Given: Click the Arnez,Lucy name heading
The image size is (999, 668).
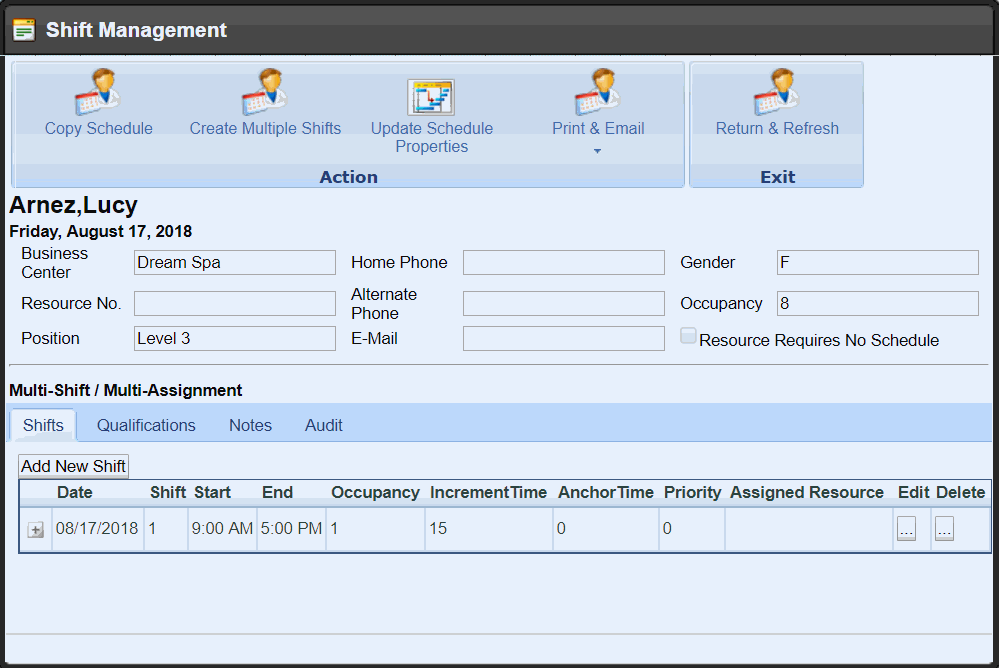Looking at the screenshot, I should (73, 205).
